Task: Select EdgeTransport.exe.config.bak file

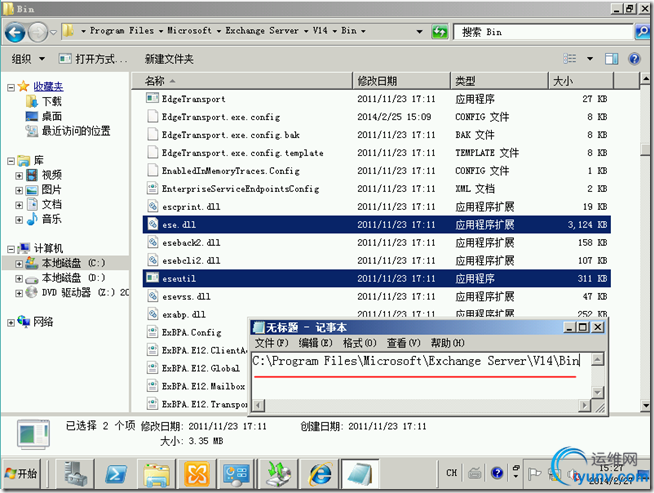Action: coord(231,135)
